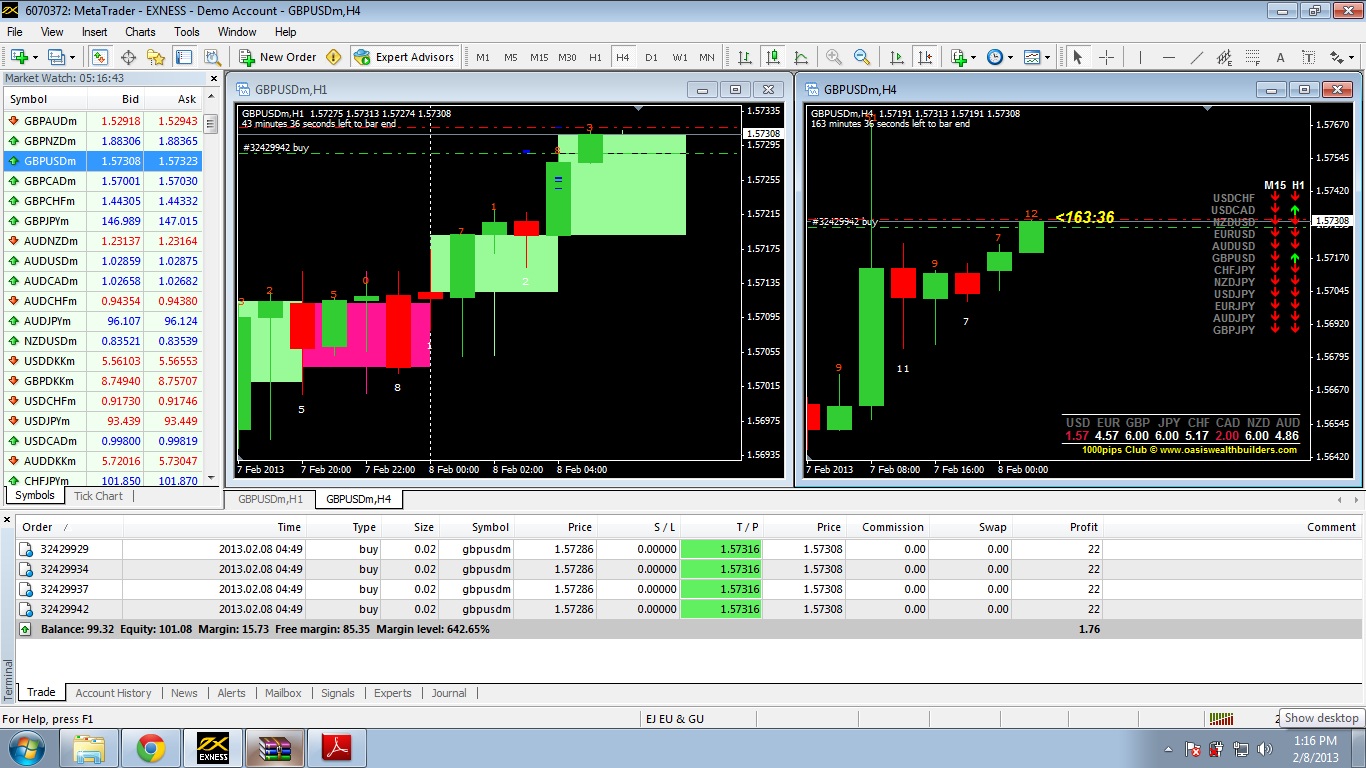Open the Data Window crosshair icon
The height and width of the screenshot is (768, 1366).
(126, 57)
